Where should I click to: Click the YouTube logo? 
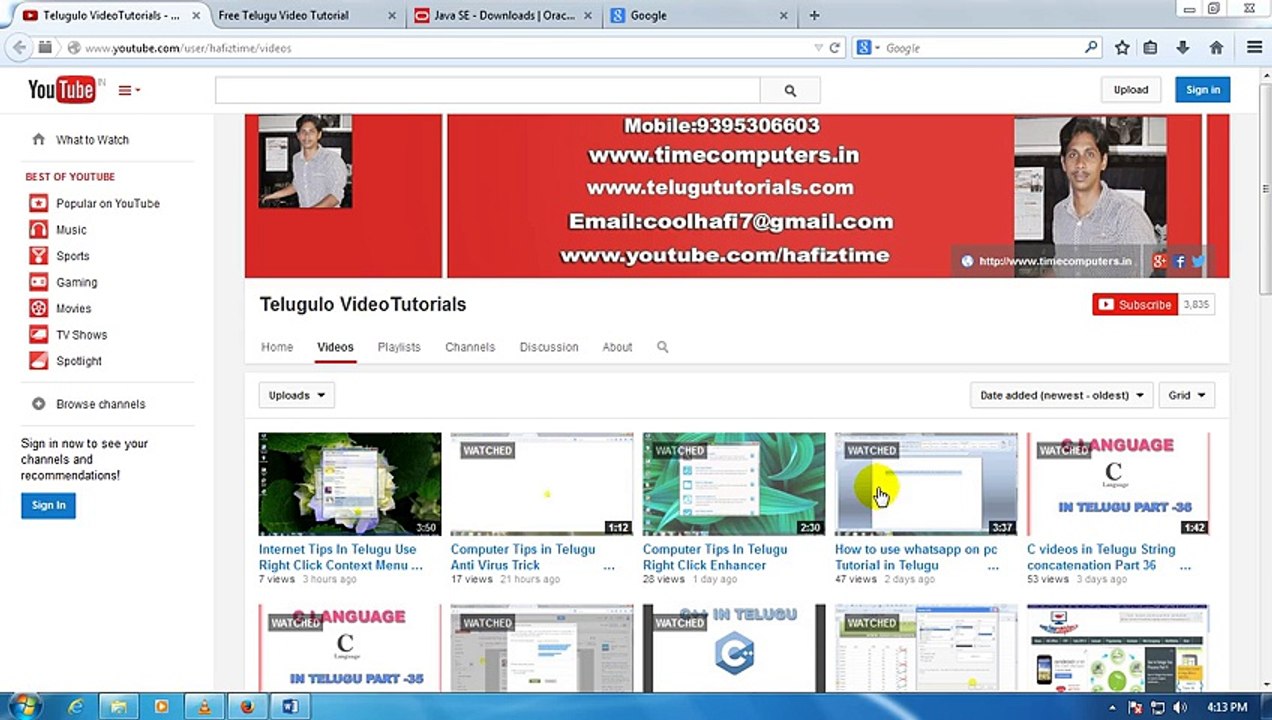pos(62,90)
